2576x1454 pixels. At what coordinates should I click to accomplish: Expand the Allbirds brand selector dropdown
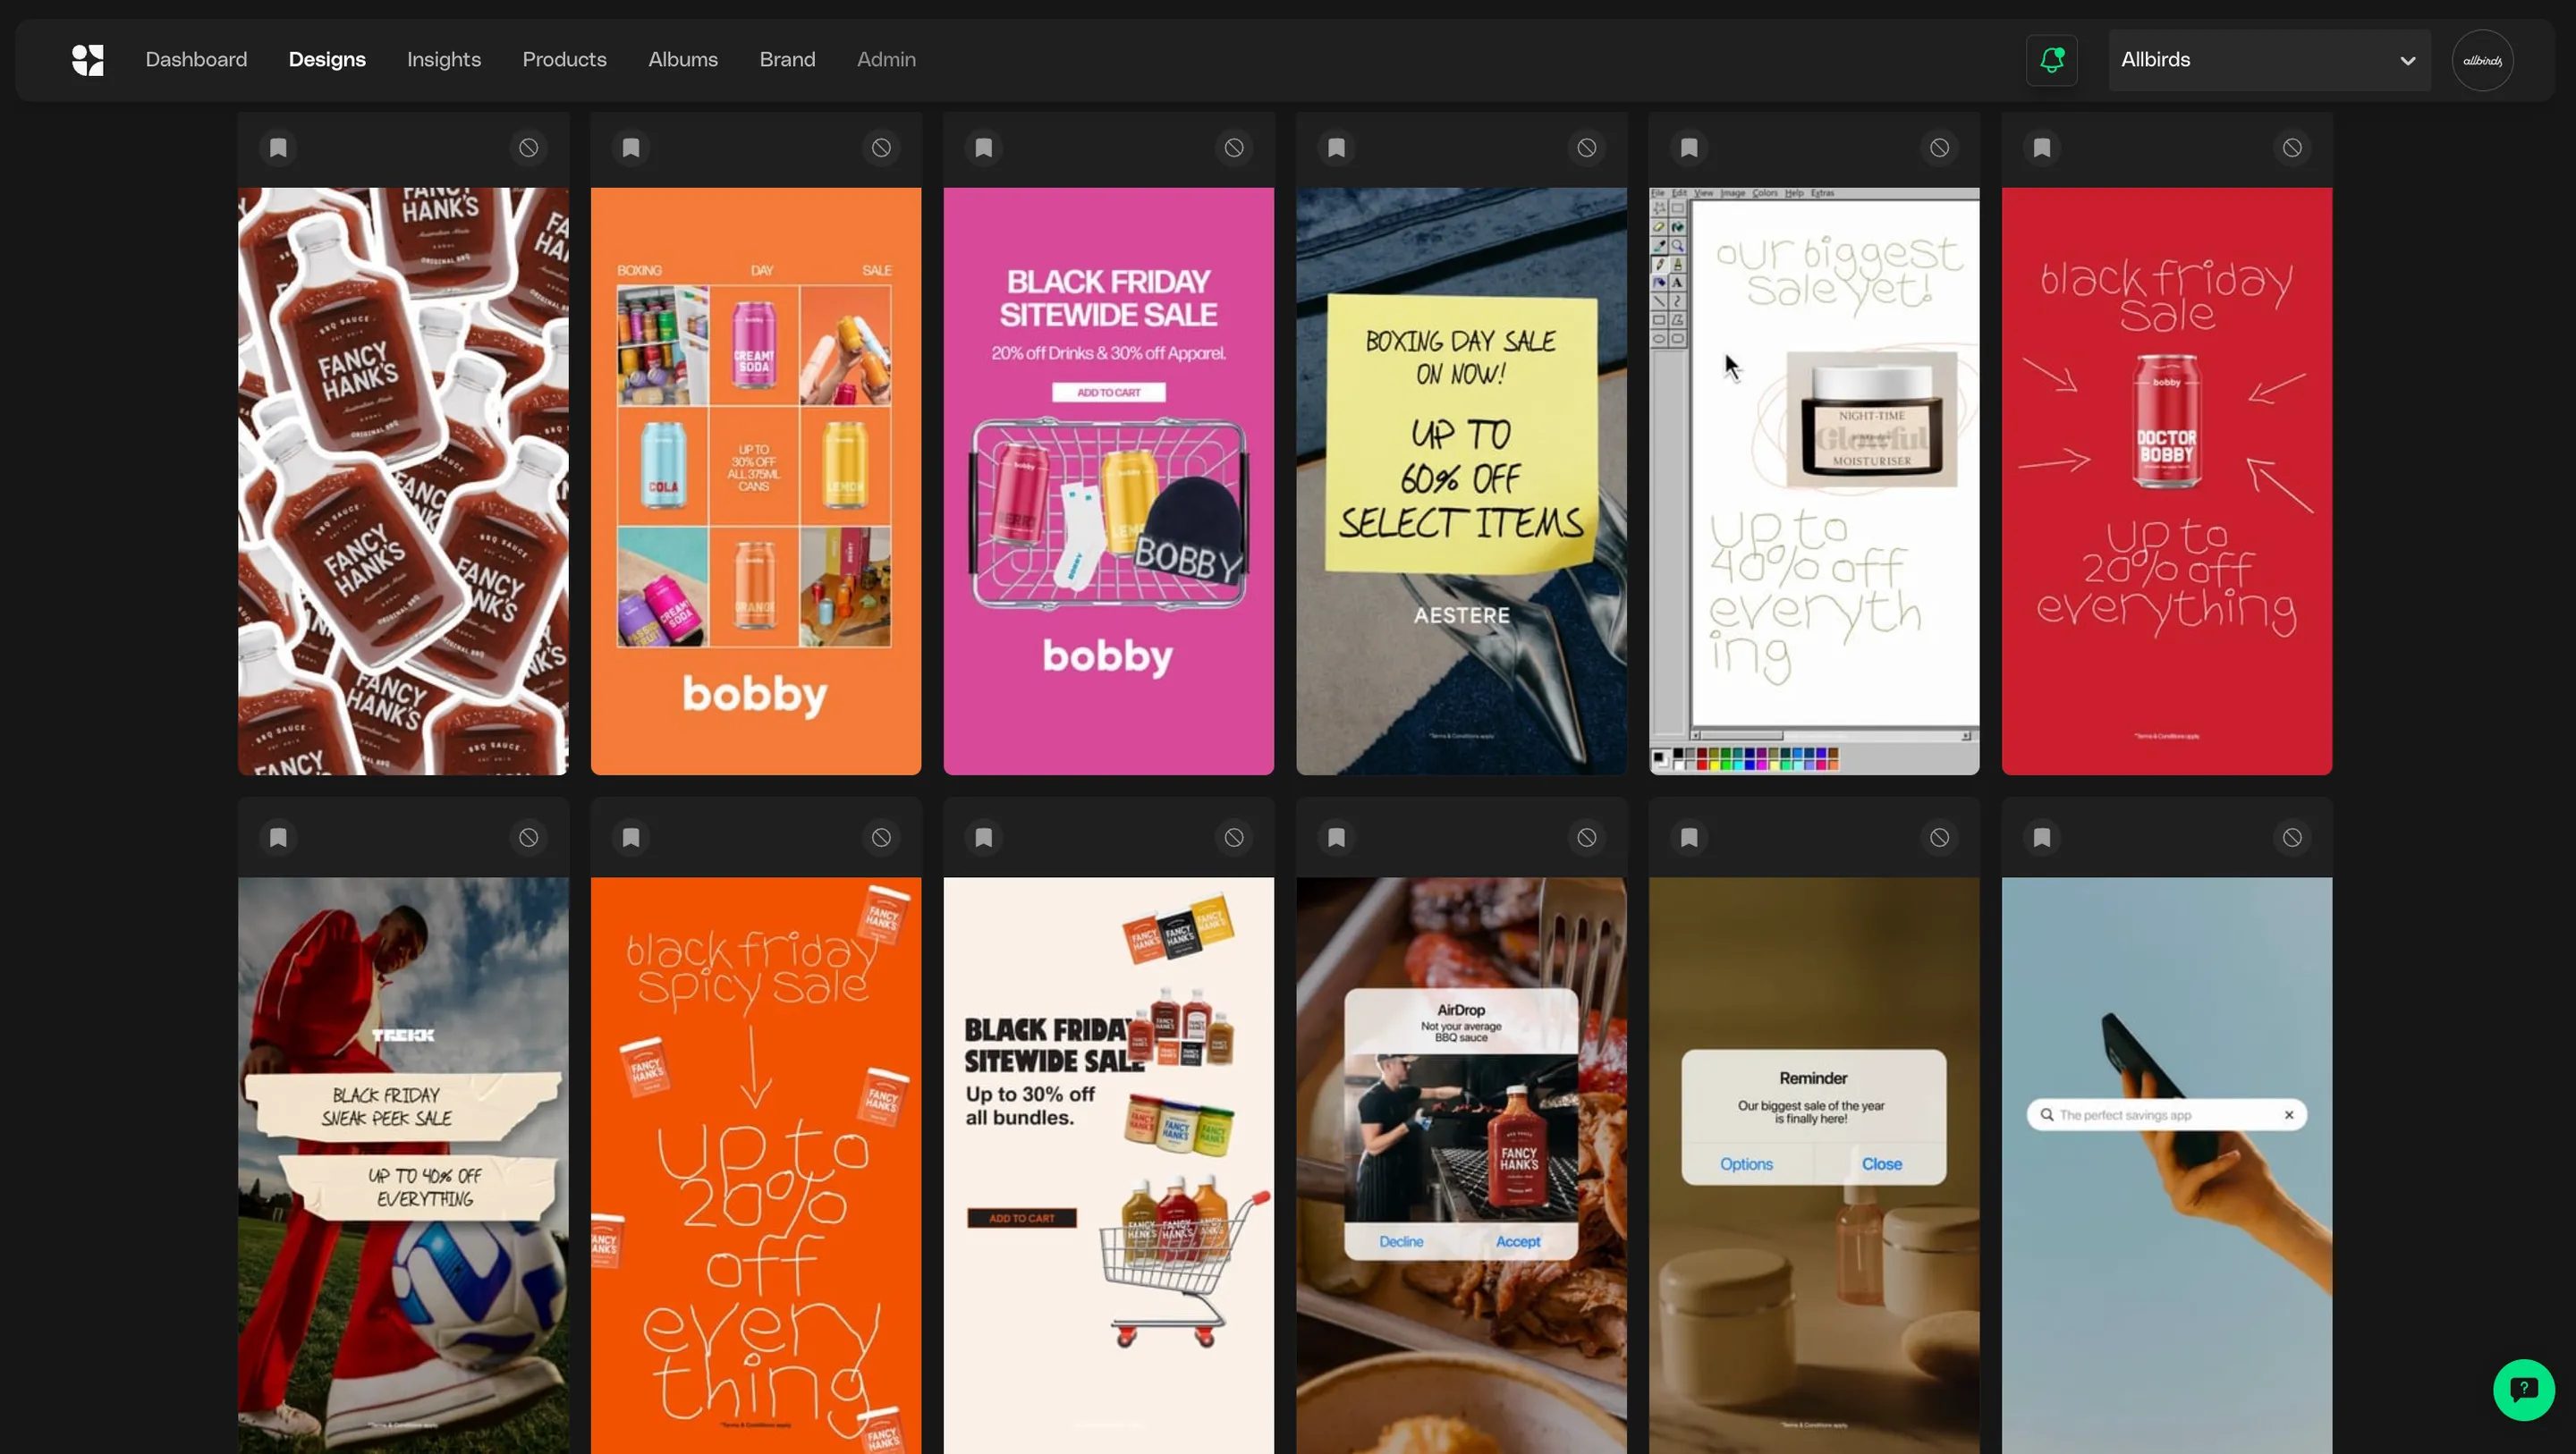point(2269,60)
